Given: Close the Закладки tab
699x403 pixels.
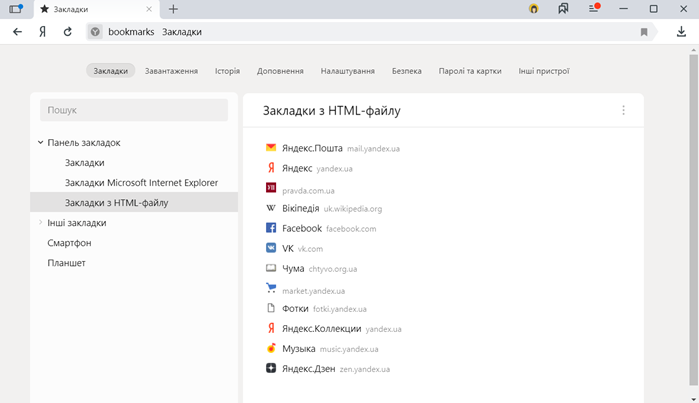Looking at the screenshot, I should (149, 9).
